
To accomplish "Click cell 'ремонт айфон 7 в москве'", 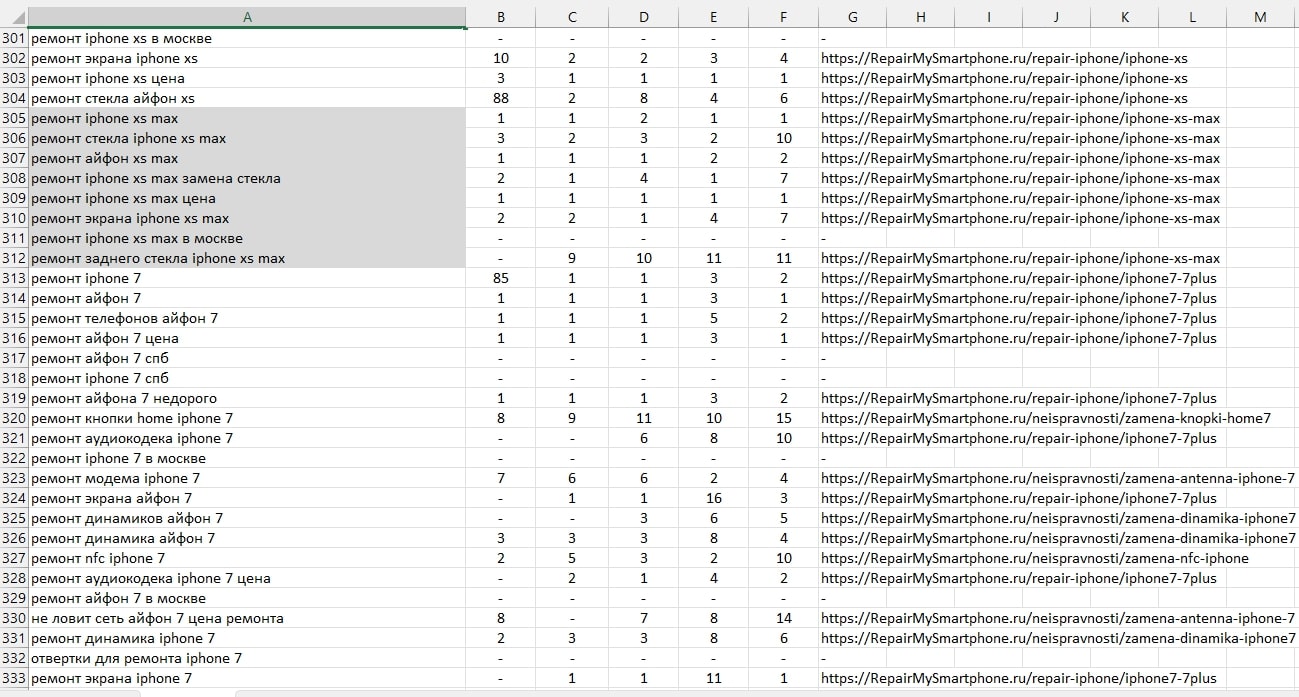I will (248, 598).
